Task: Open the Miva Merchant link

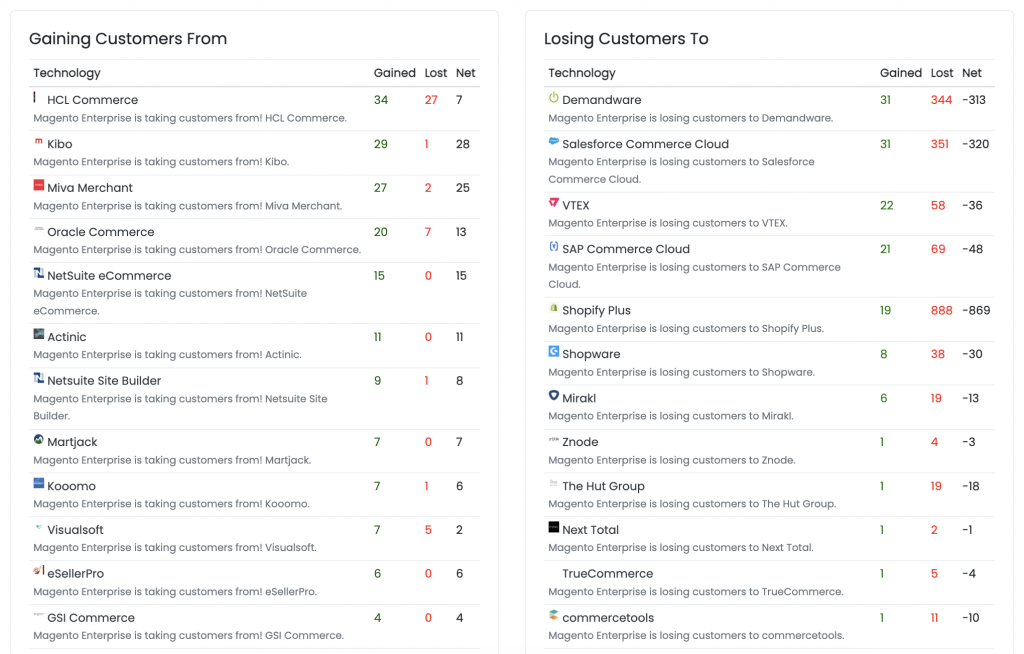Action: tap(89, 188)
